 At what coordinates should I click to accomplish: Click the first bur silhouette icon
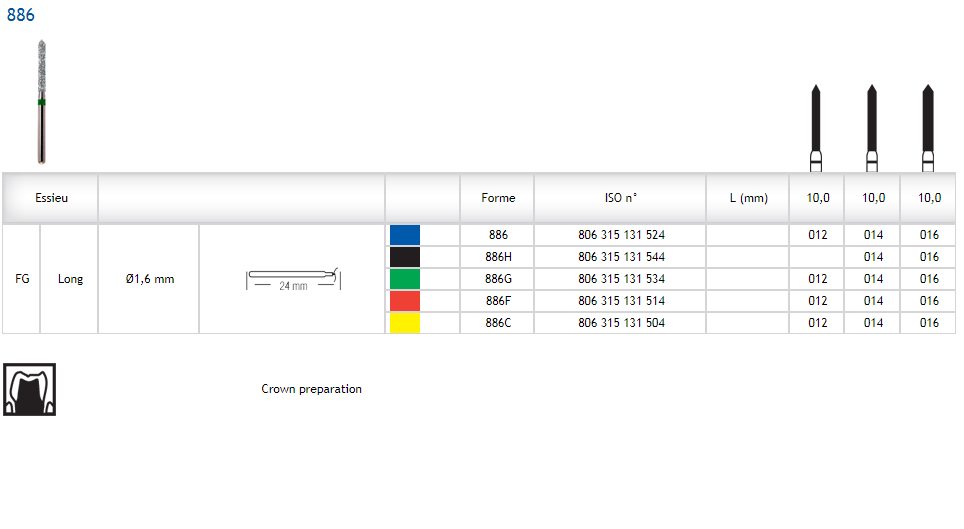817,128
